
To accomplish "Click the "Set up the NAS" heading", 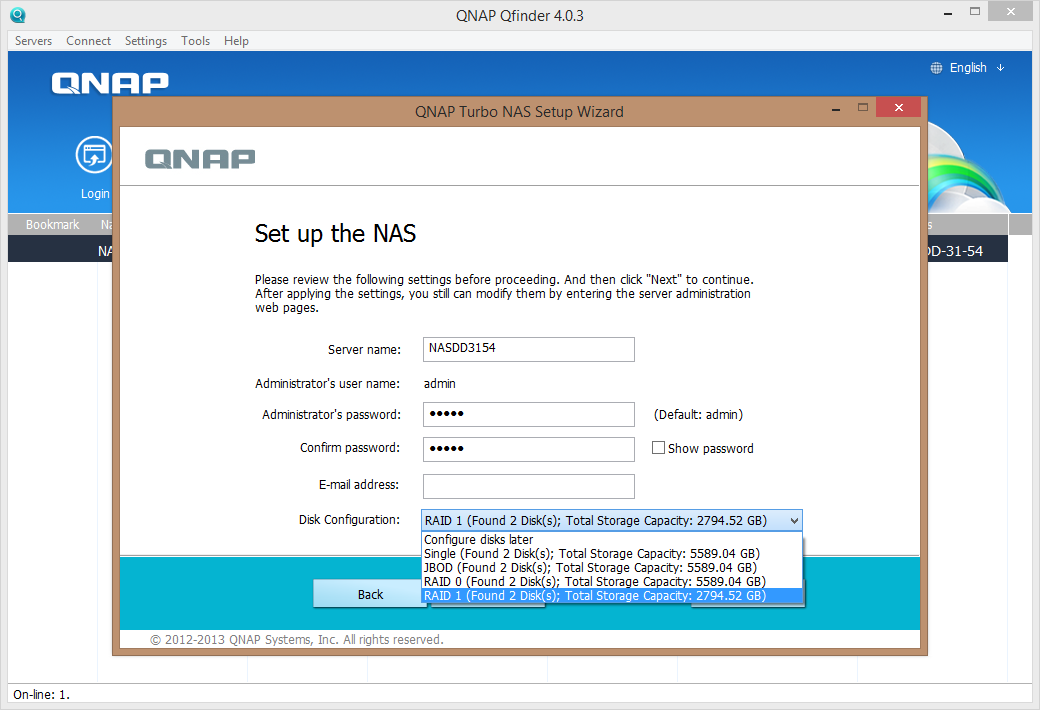I will [x=336, y=234].
